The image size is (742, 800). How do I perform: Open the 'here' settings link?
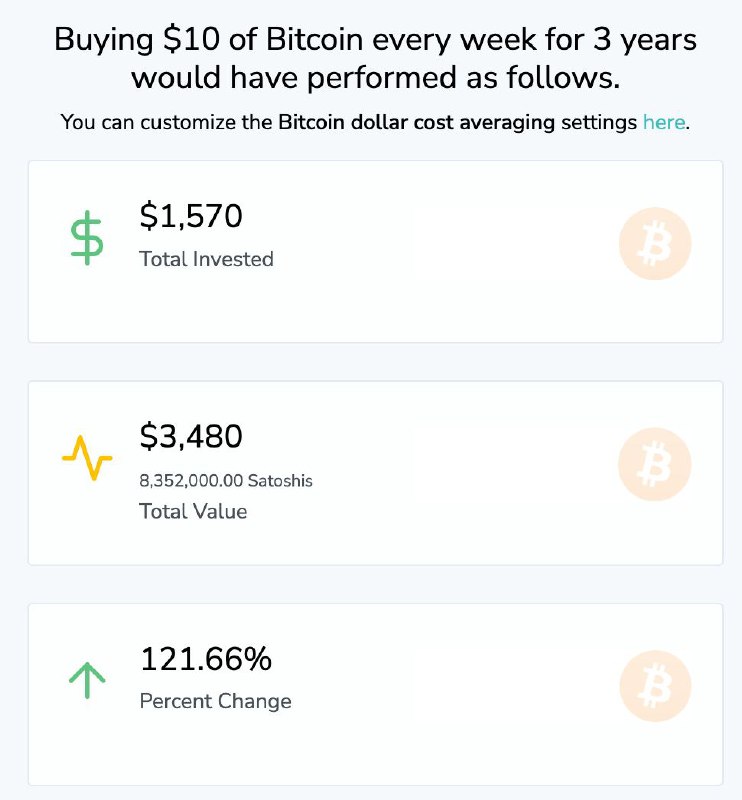664,122
